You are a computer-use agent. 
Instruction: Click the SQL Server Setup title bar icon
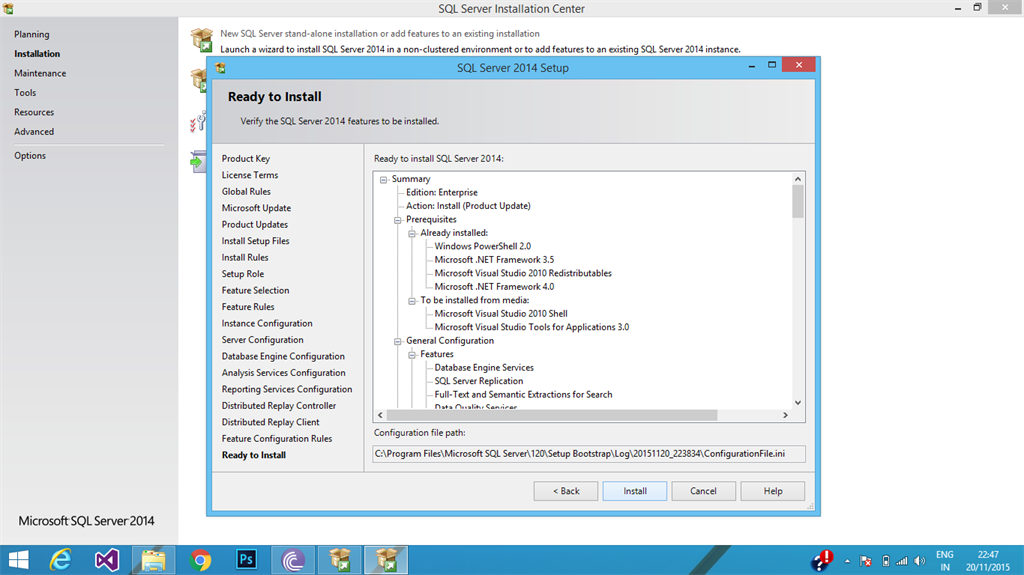(221, 67)
